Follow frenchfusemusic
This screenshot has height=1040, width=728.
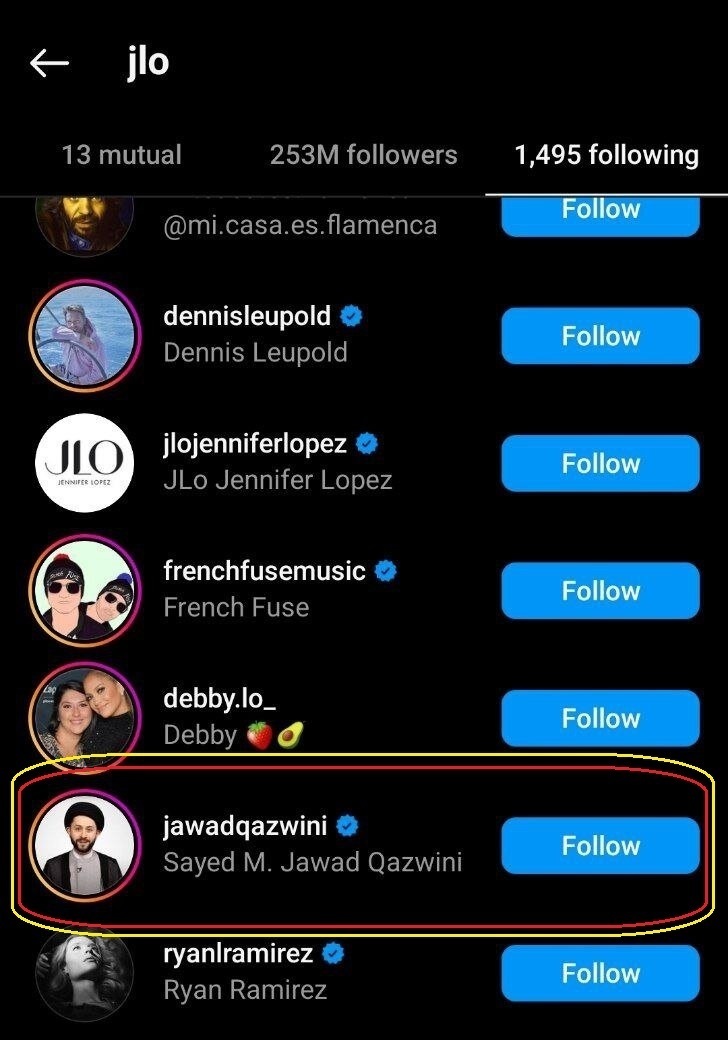(600, 590)
